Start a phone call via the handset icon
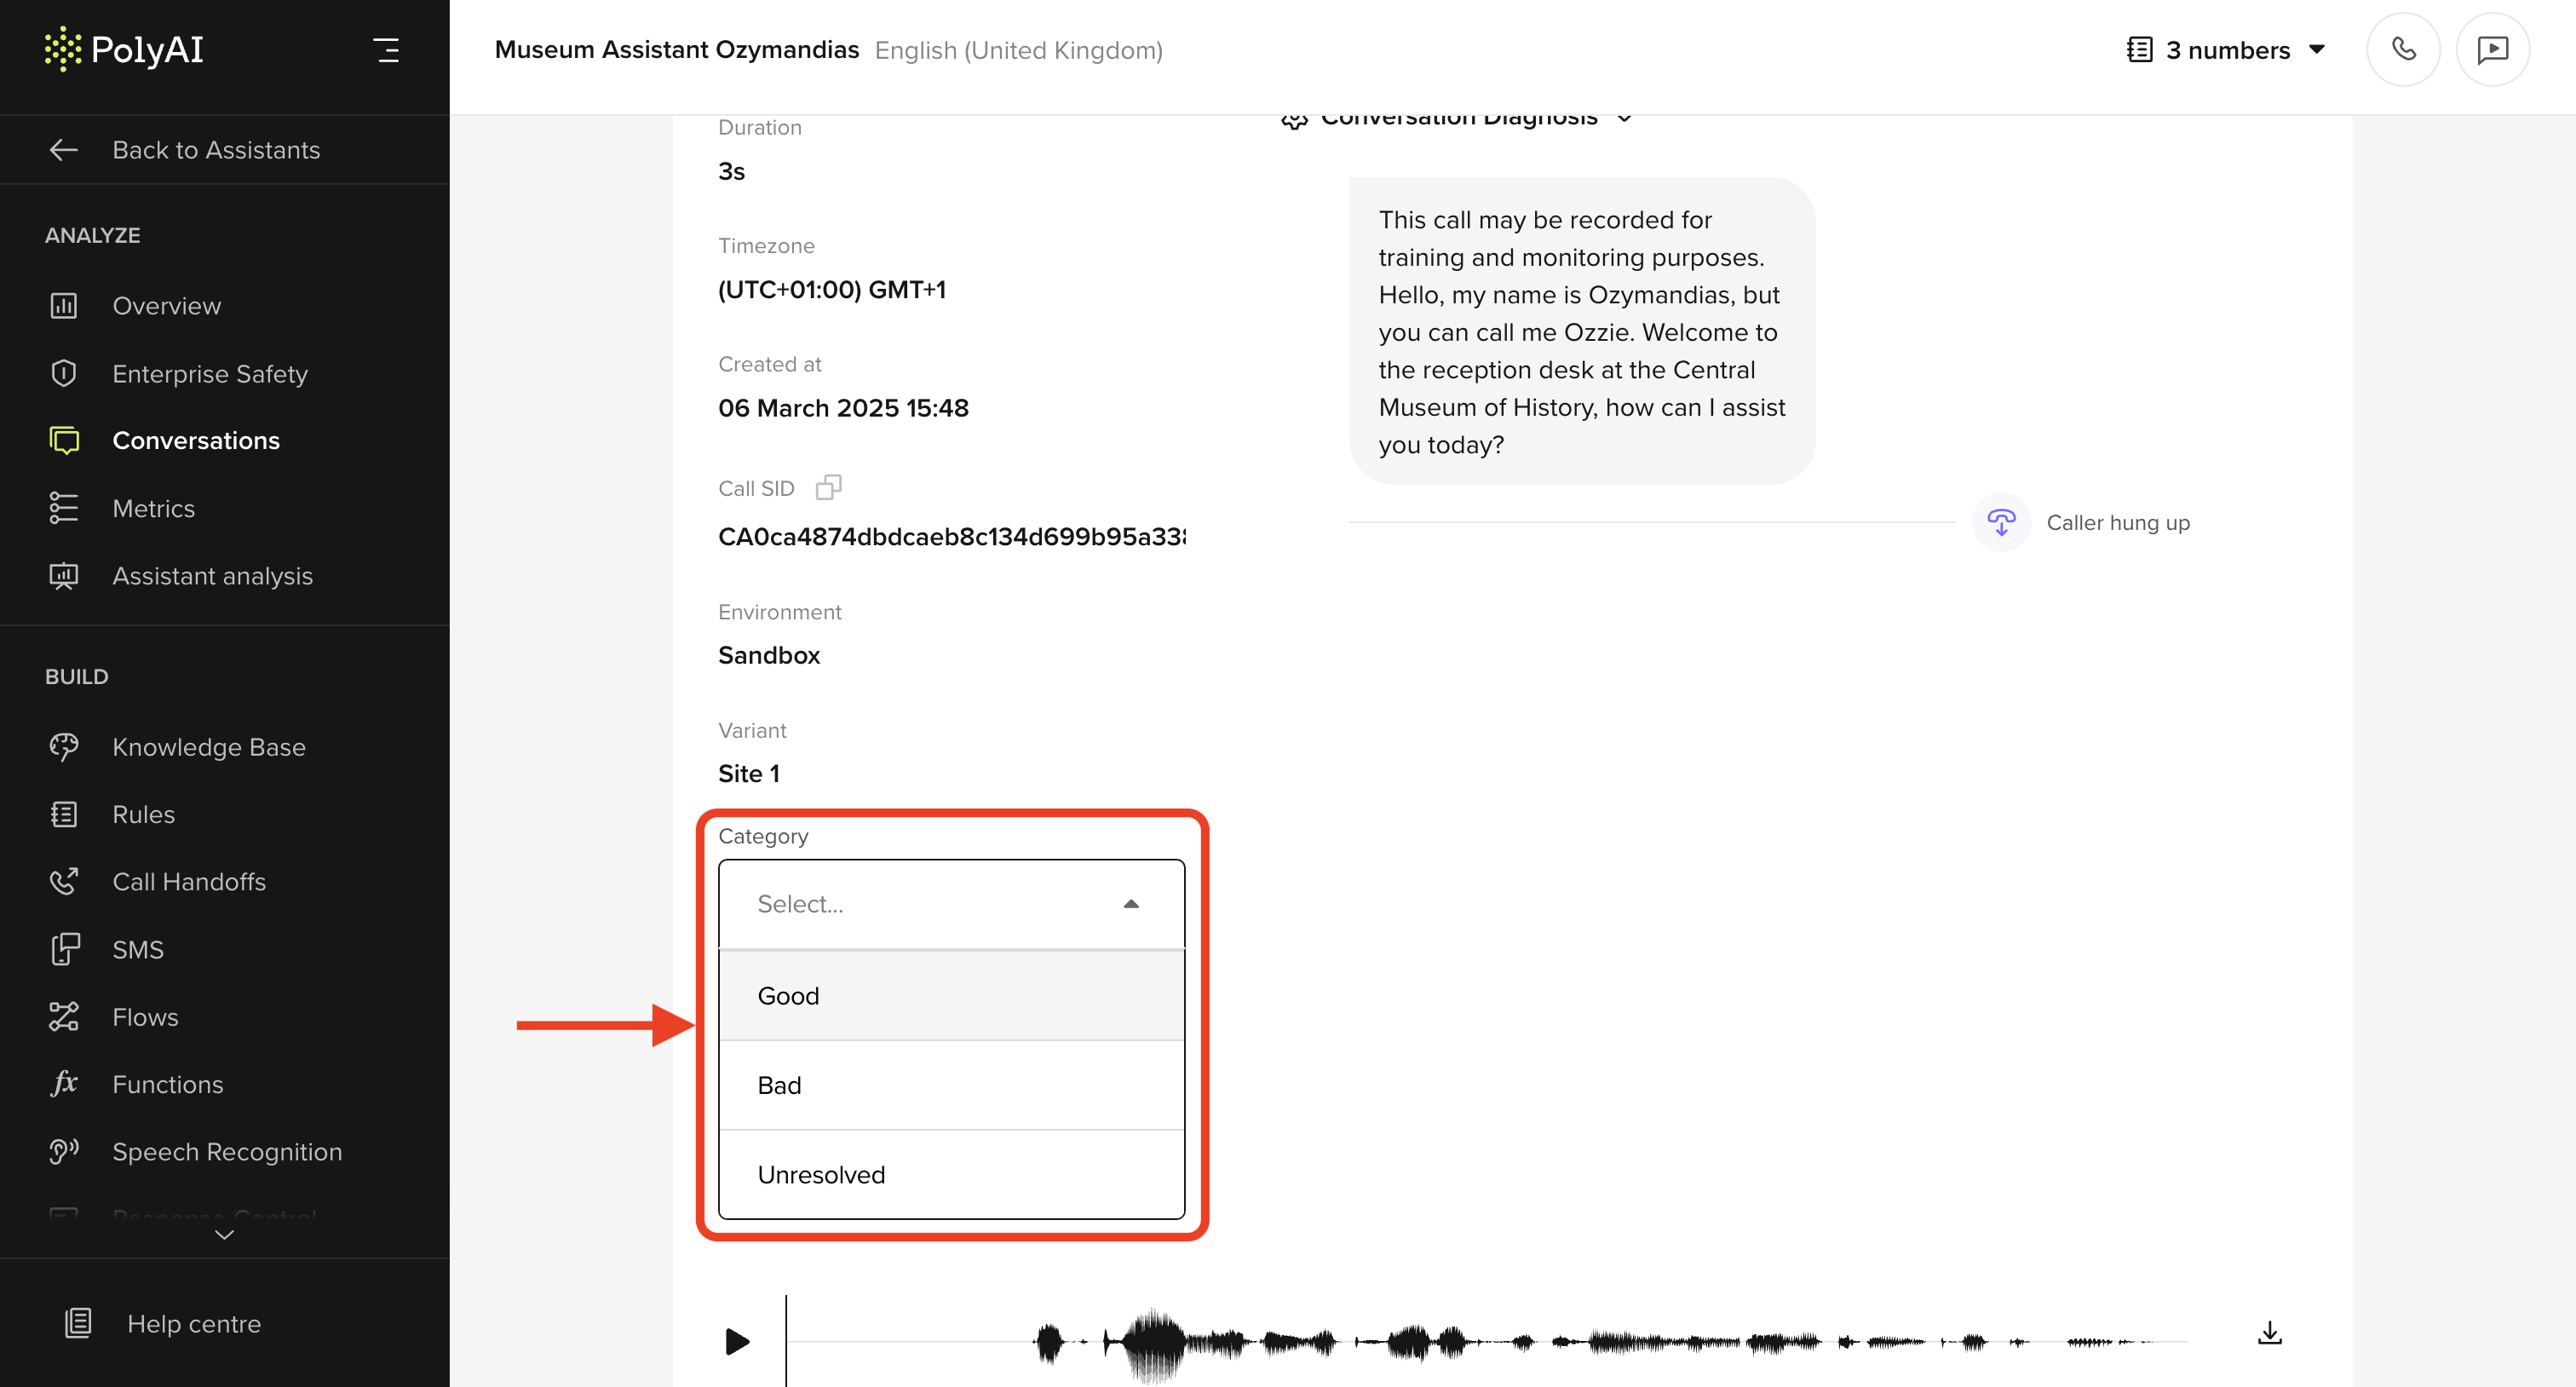This screenshot has width=2576, height=1387. (2403, 48)
